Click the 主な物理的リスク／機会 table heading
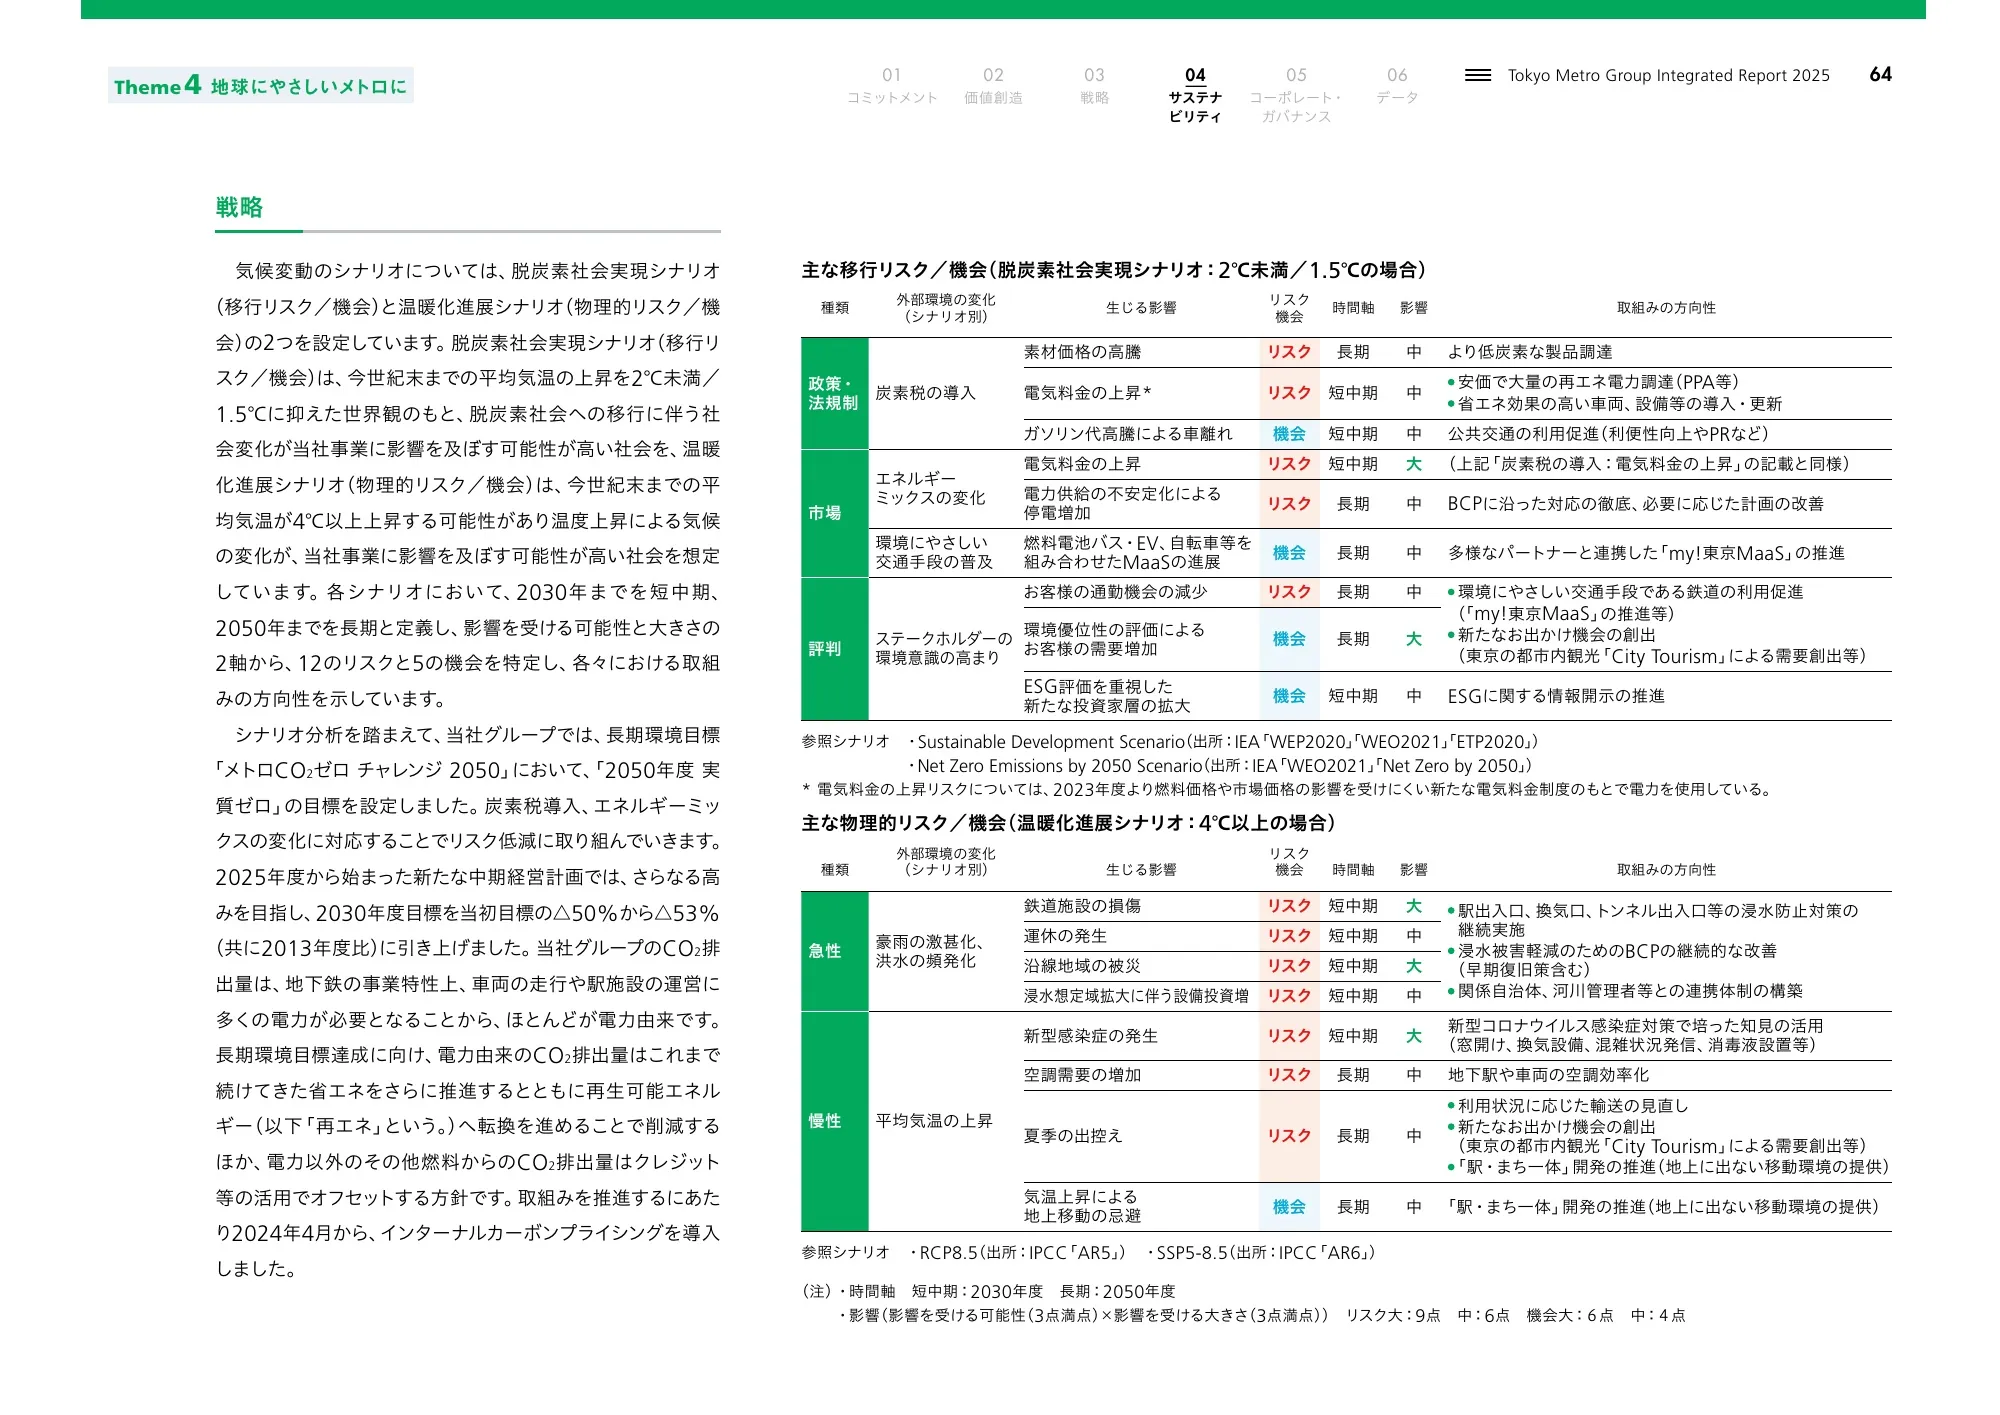 1069,823
